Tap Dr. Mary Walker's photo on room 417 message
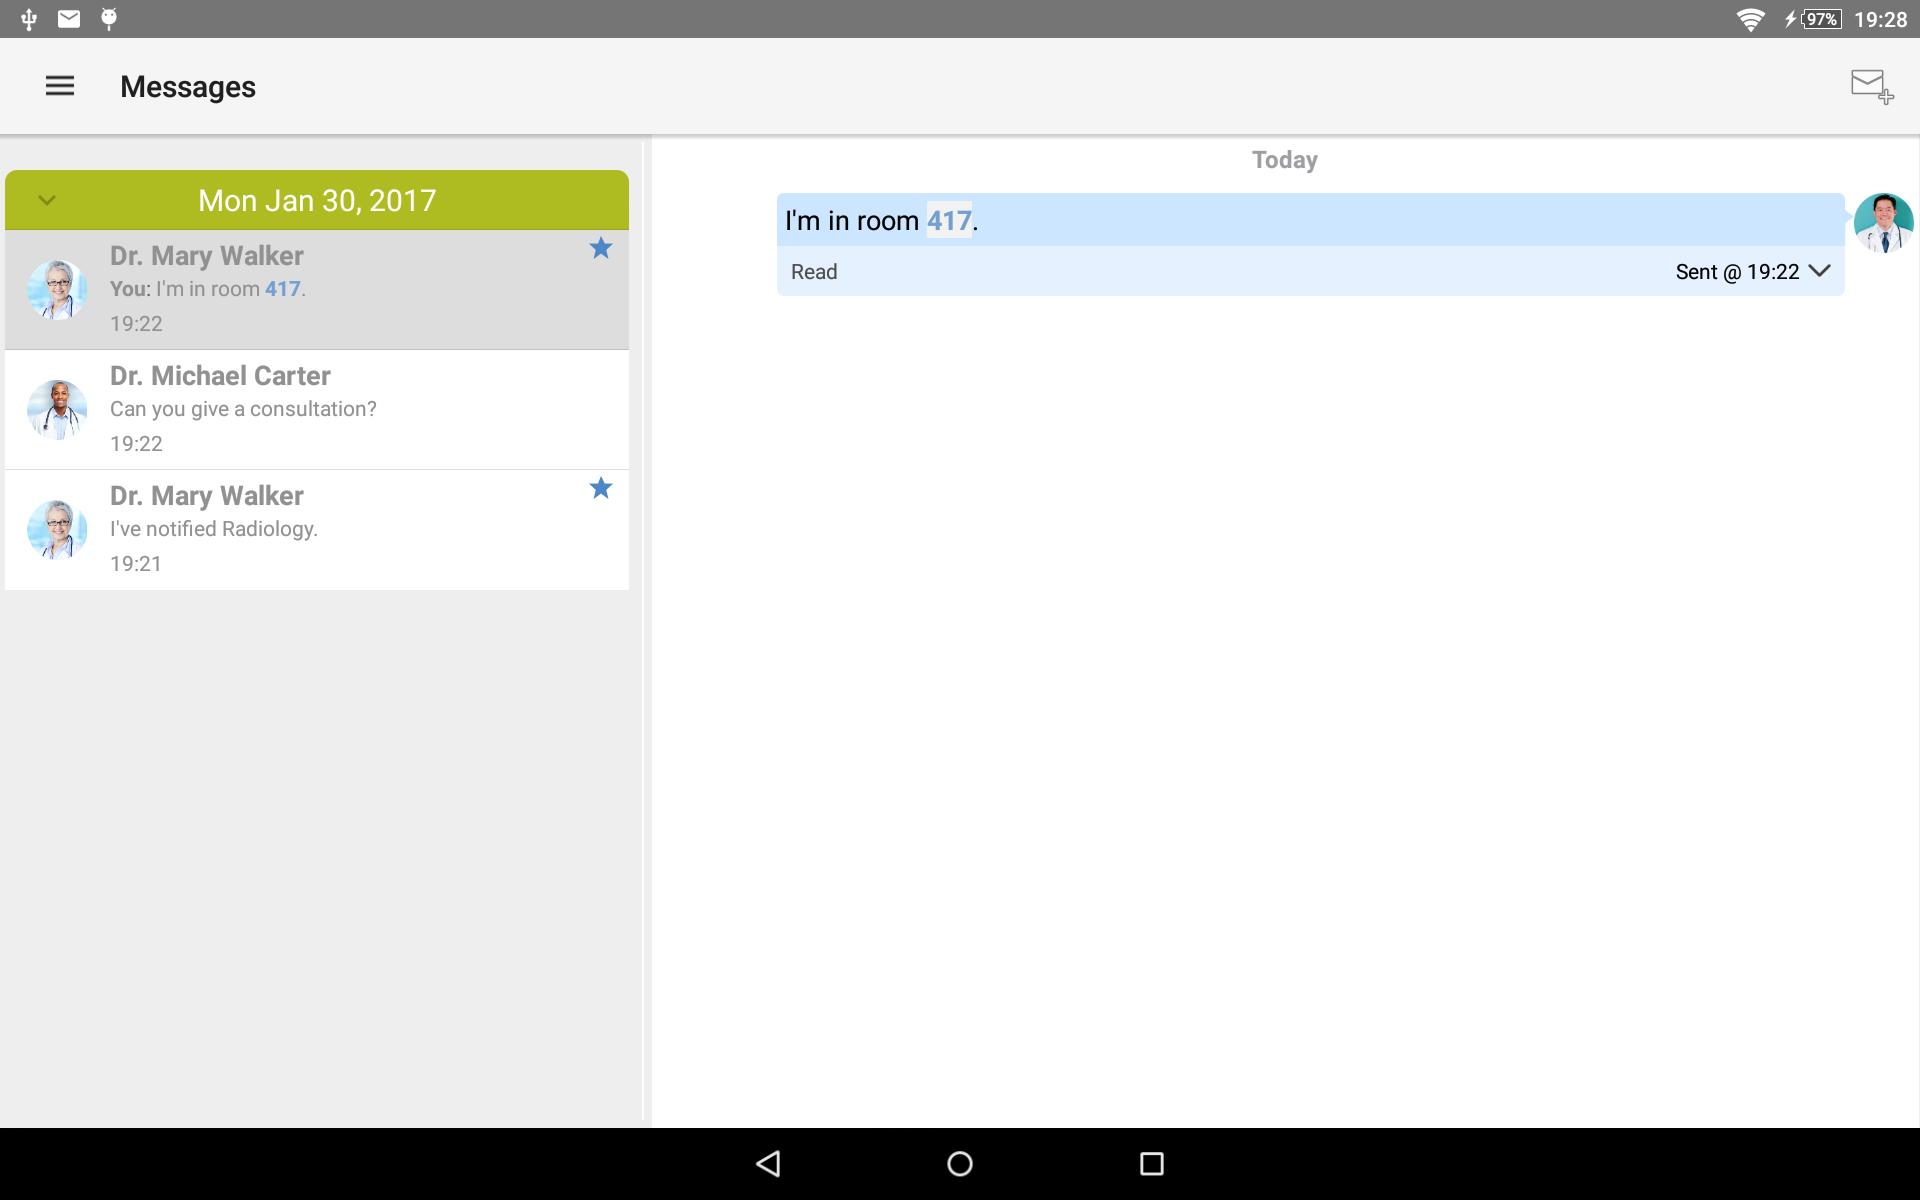1920x1200 pixels. tap(57, 290)
